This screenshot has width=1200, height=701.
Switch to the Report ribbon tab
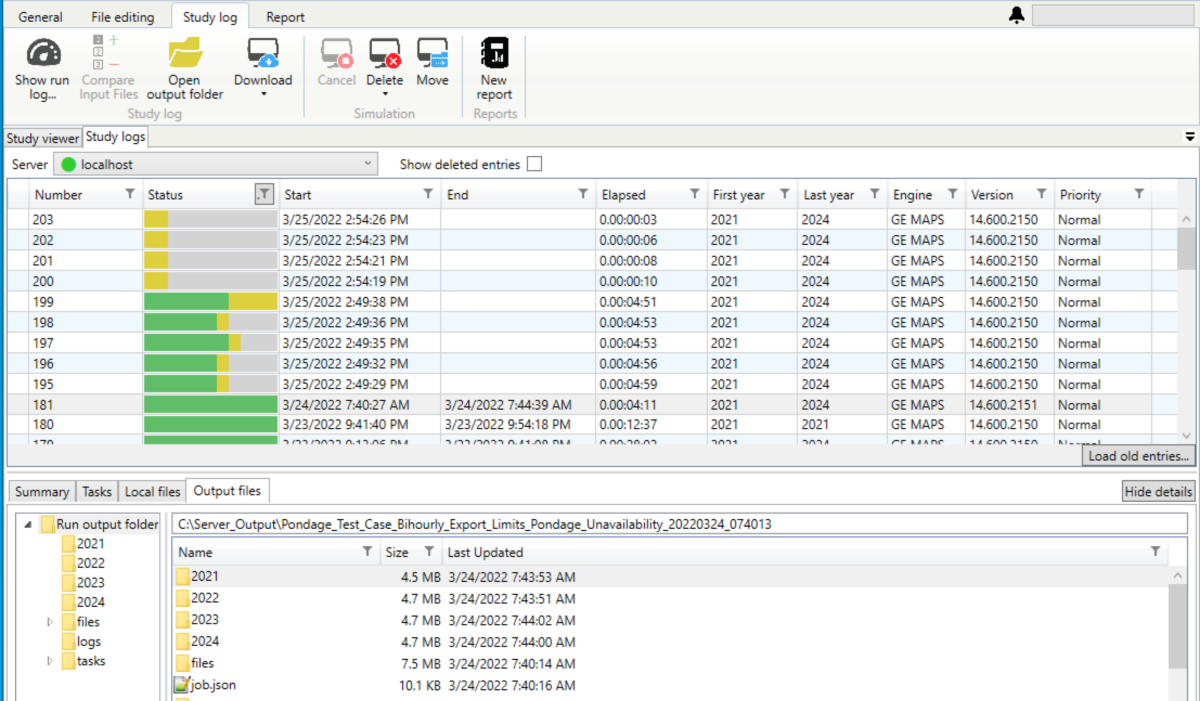click(285, 17)
